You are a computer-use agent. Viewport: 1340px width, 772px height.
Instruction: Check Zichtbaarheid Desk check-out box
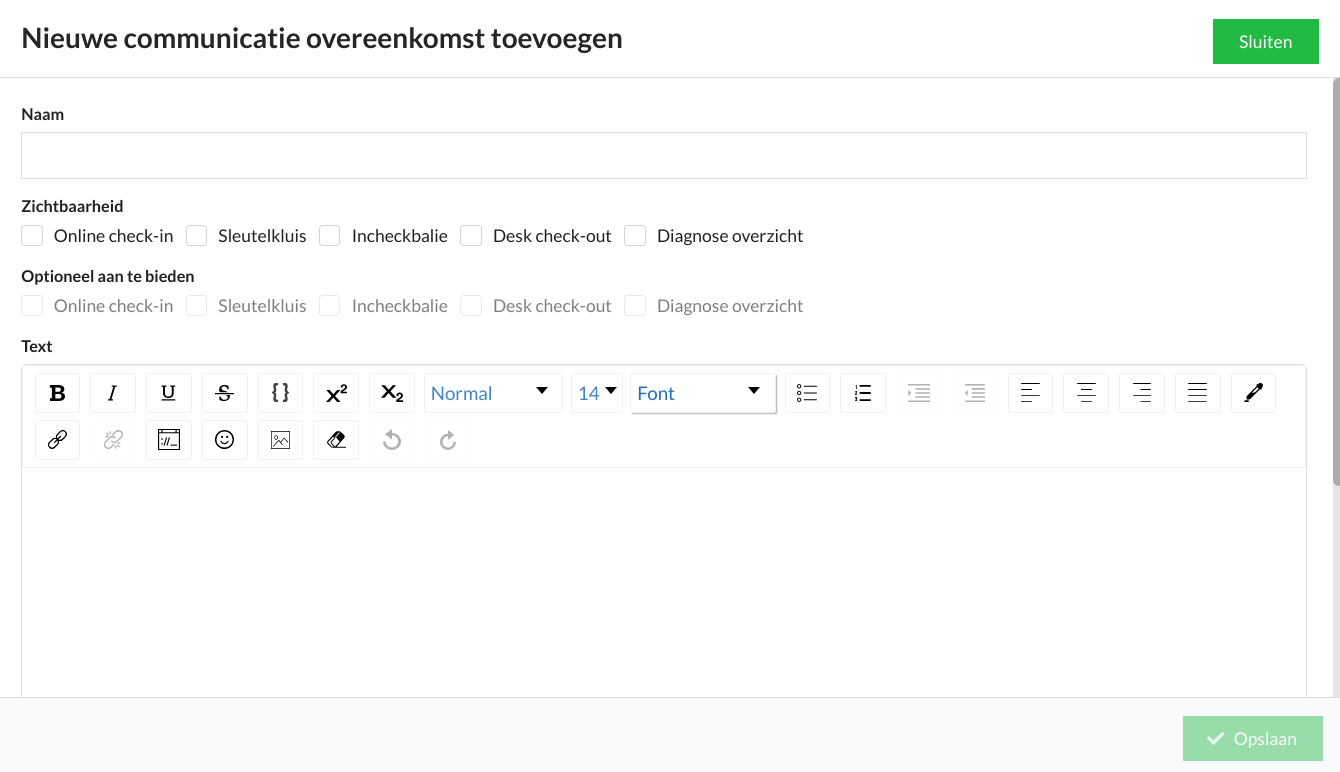click(x=471, y=236)
